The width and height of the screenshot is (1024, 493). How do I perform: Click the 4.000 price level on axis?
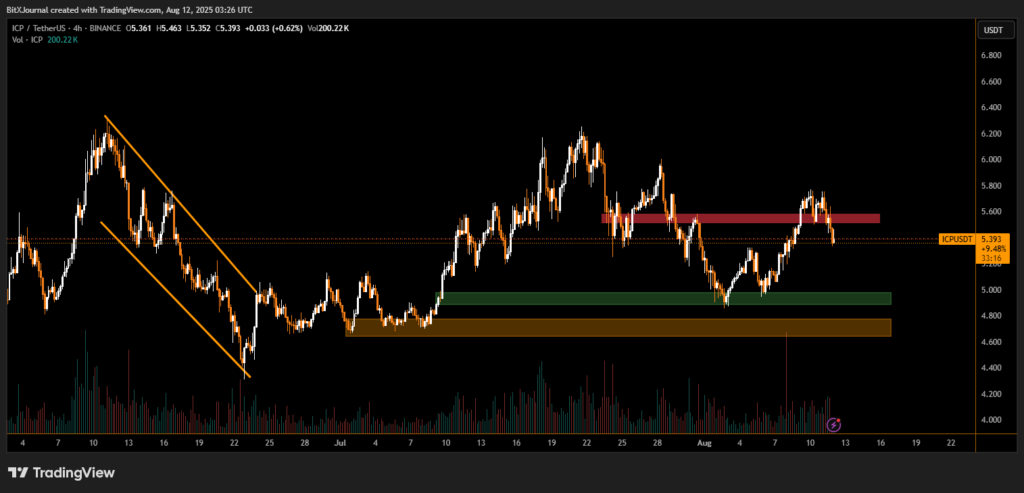(x=991, y=420)
